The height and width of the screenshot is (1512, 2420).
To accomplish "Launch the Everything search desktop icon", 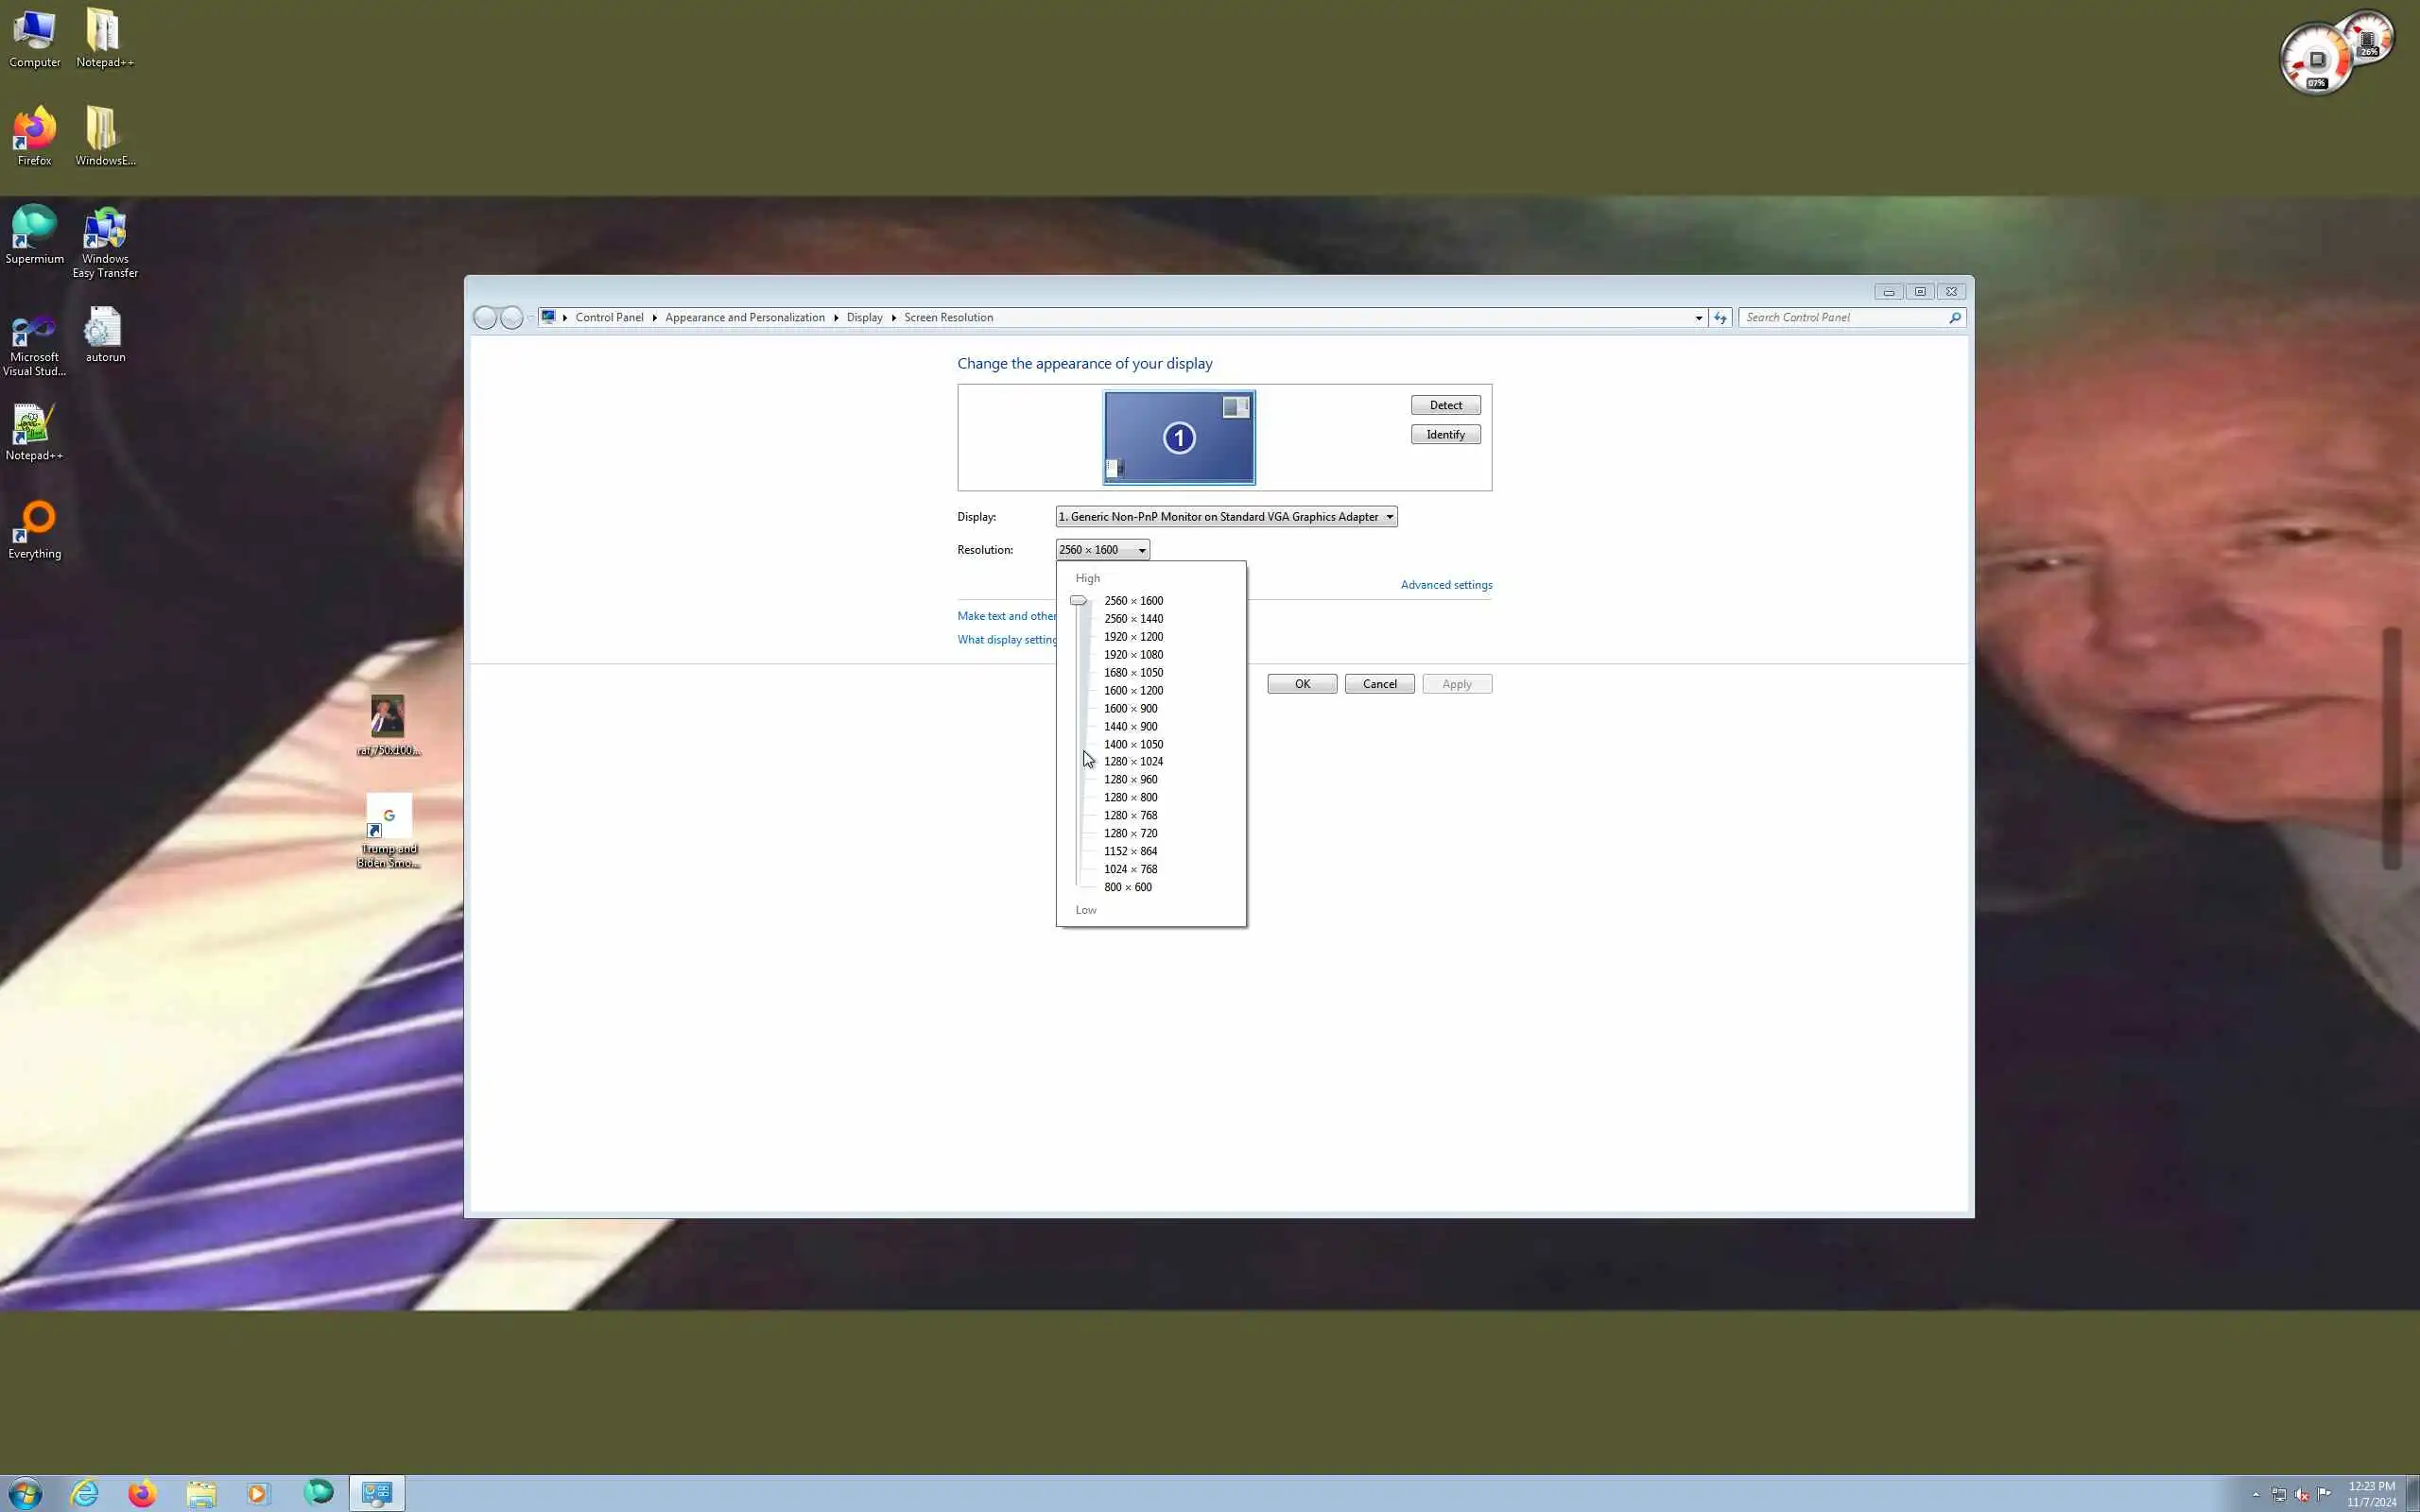I will pos(34,527).
